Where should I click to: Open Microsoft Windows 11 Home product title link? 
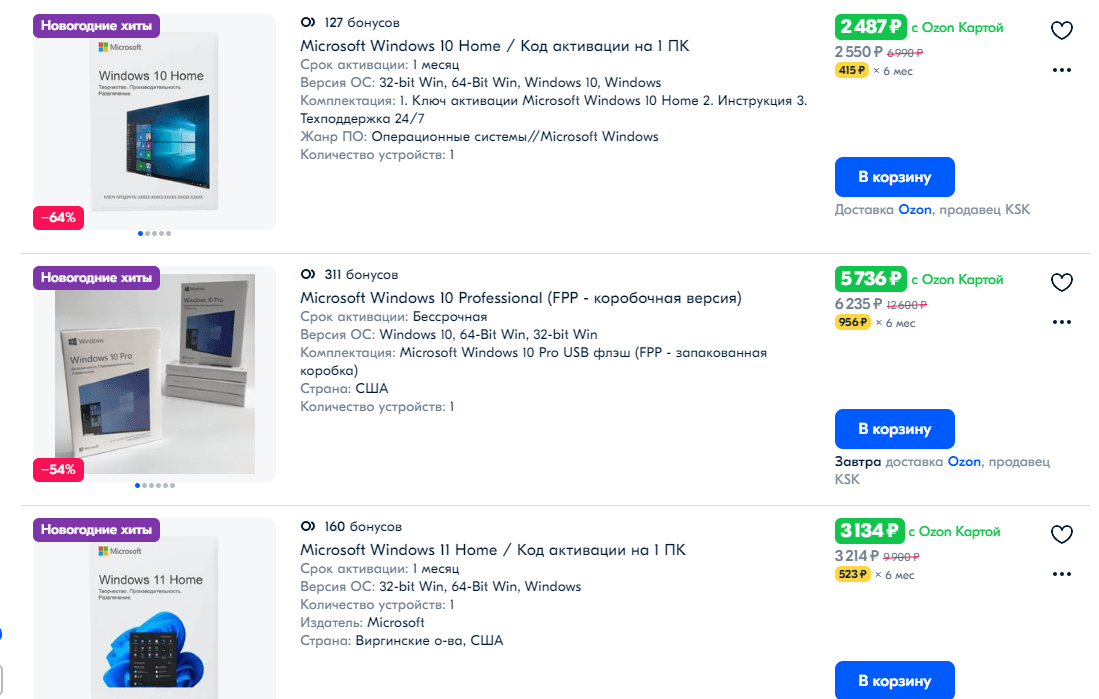[493, 550]
